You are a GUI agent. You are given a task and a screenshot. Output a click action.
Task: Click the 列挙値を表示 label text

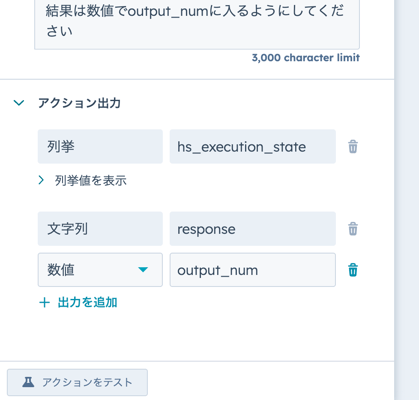coord(91,181)
